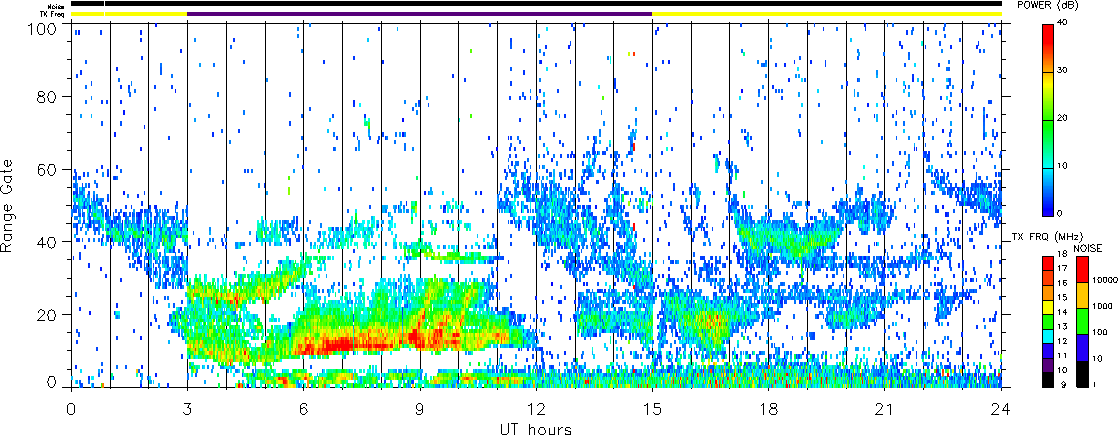Click the strong red echo band near hour 7
Image resolution: width=1118 pixels, height=435 pixels.
tap(342, 345)
